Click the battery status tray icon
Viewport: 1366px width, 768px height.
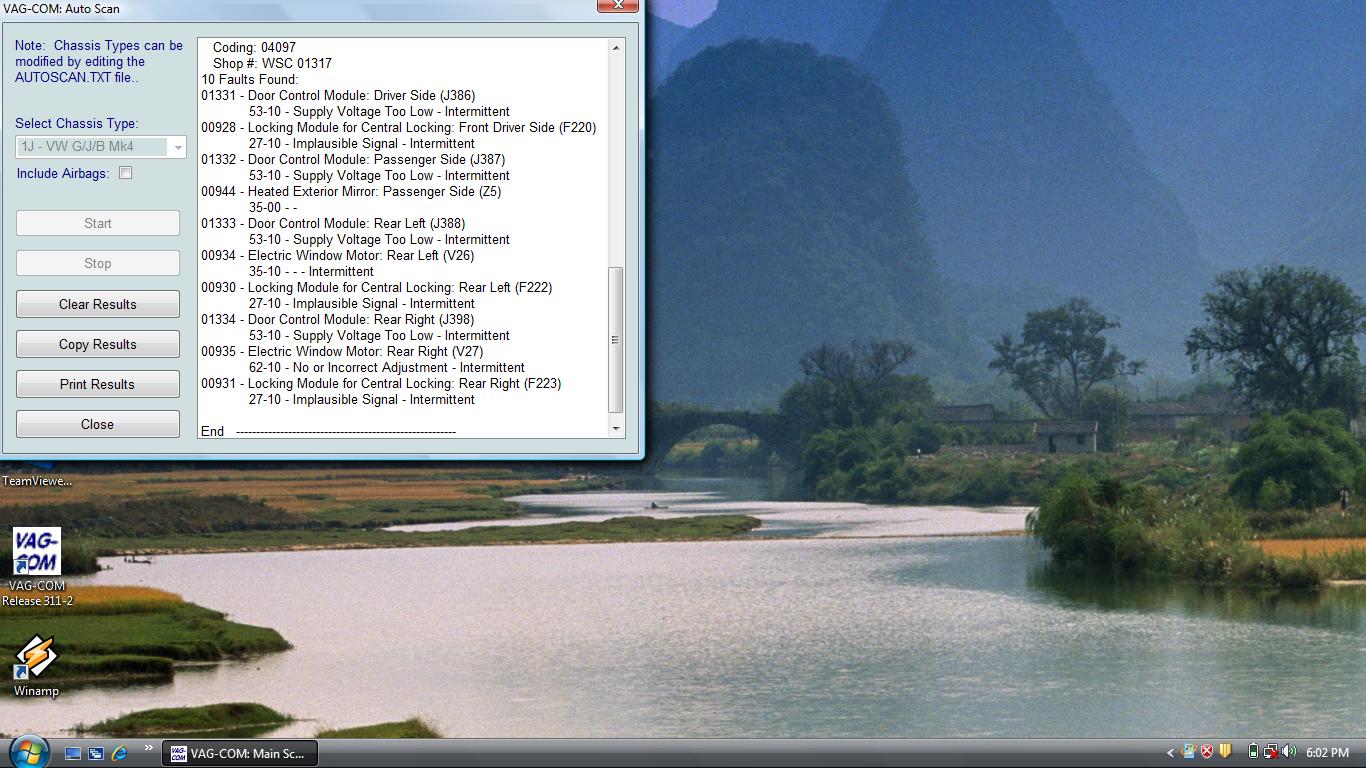(x=1253, y=752)
